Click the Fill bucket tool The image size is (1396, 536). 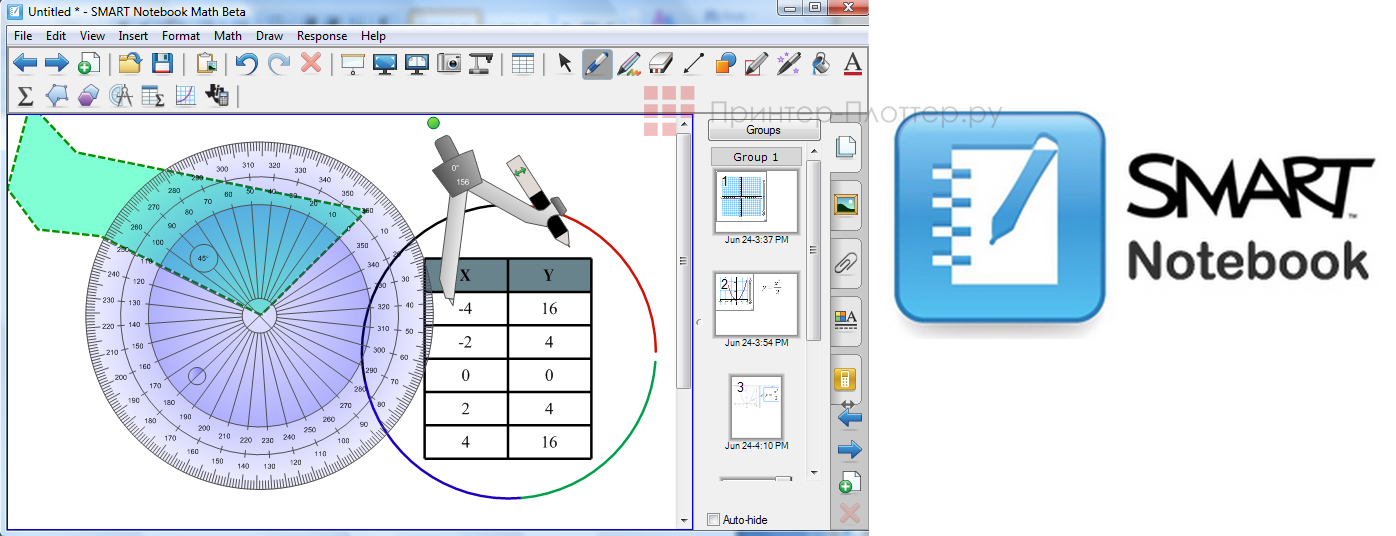pyautogui.click(x=821, y=64)
